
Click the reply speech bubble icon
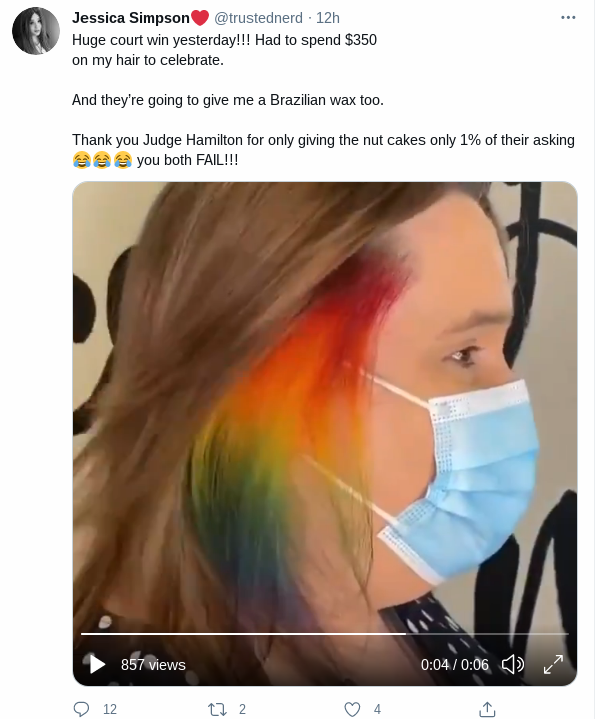click(x=81, y=709)
